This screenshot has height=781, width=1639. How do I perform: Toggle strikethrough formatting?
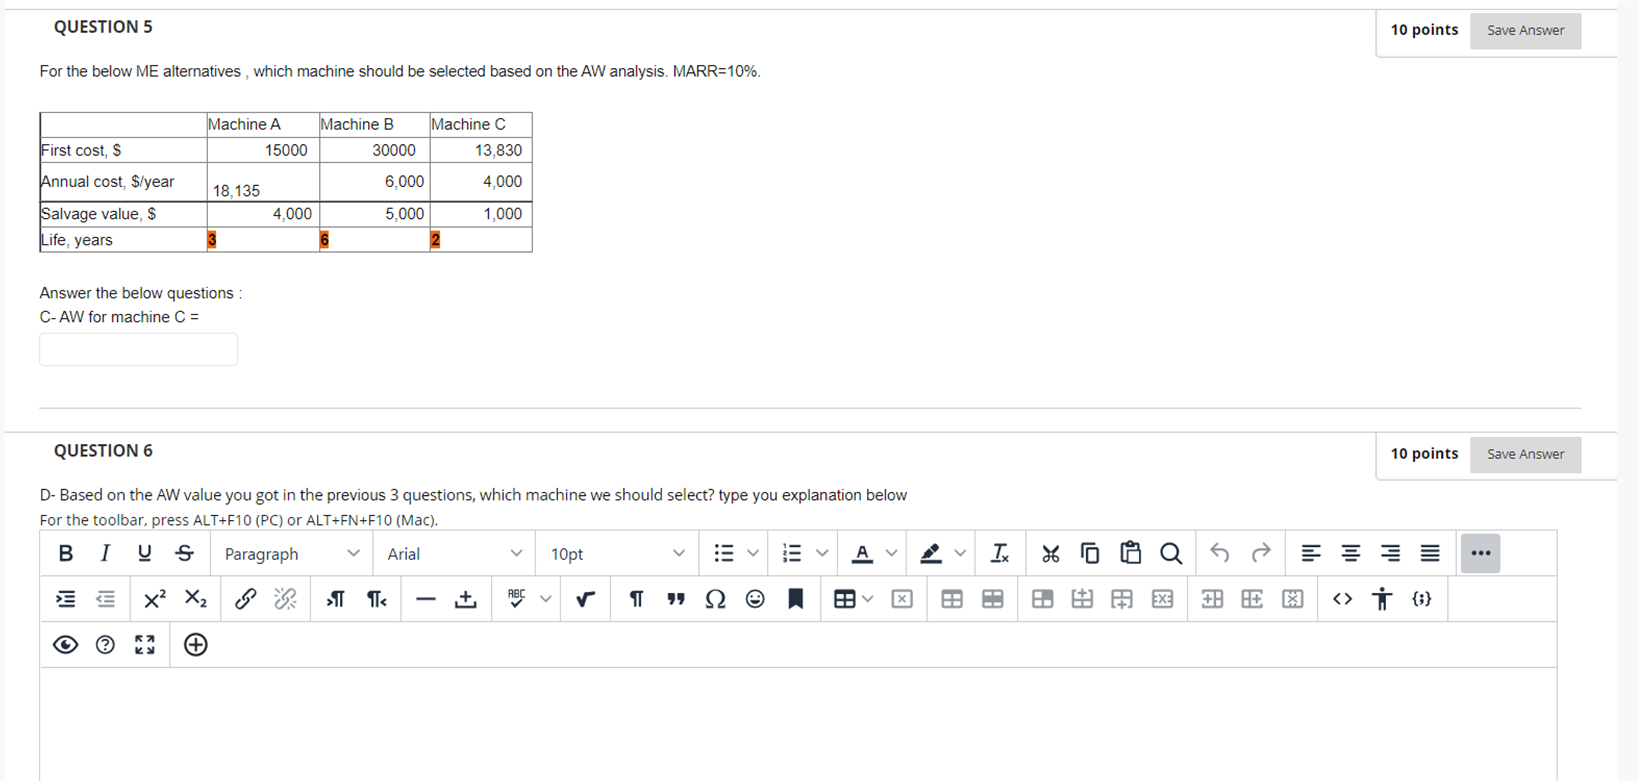coord(185,553)
